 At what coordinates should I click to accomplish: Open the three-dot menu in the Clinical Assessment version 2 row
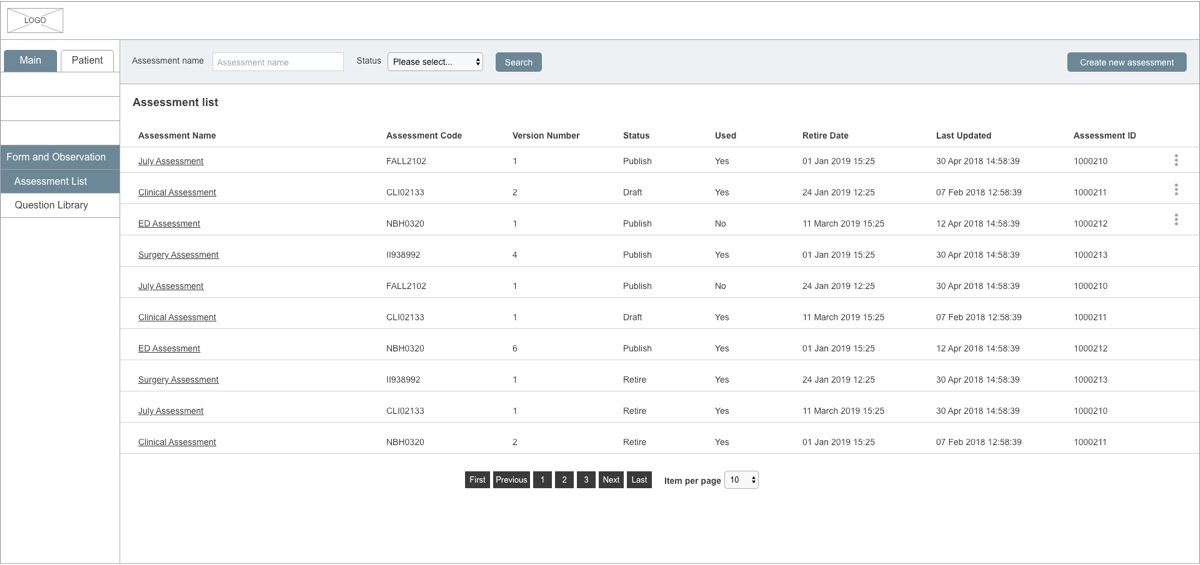[x=1176, y=190]
